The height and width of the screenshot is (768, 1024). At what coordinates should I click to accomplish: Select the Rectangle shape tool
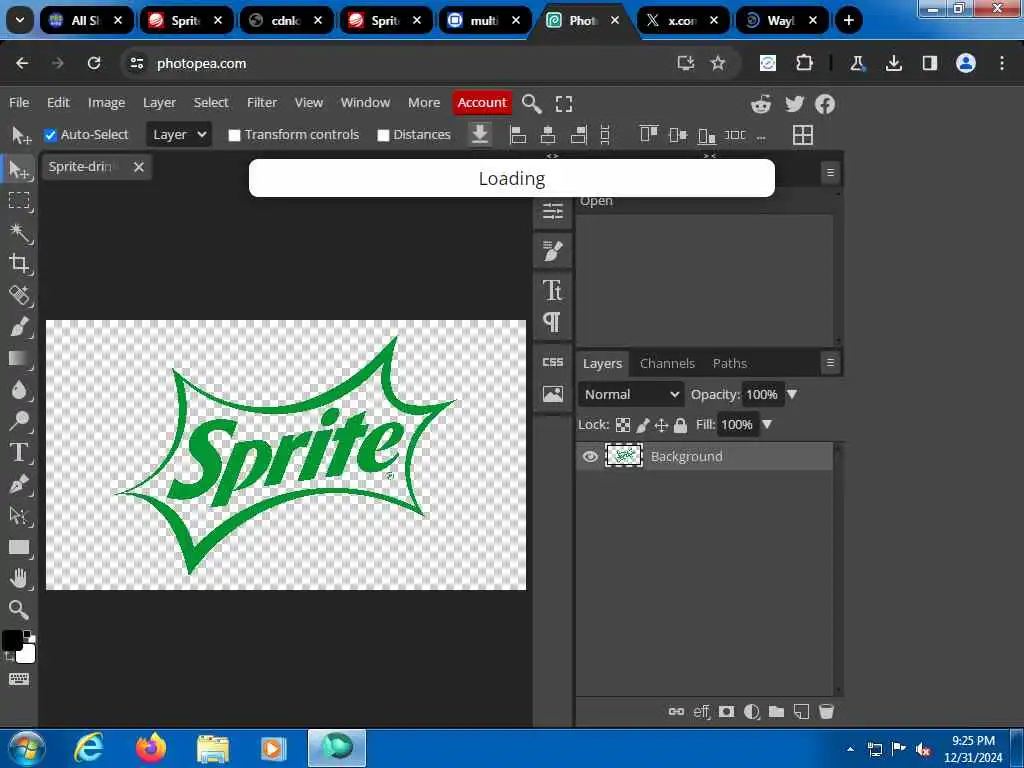coord(19,547)
